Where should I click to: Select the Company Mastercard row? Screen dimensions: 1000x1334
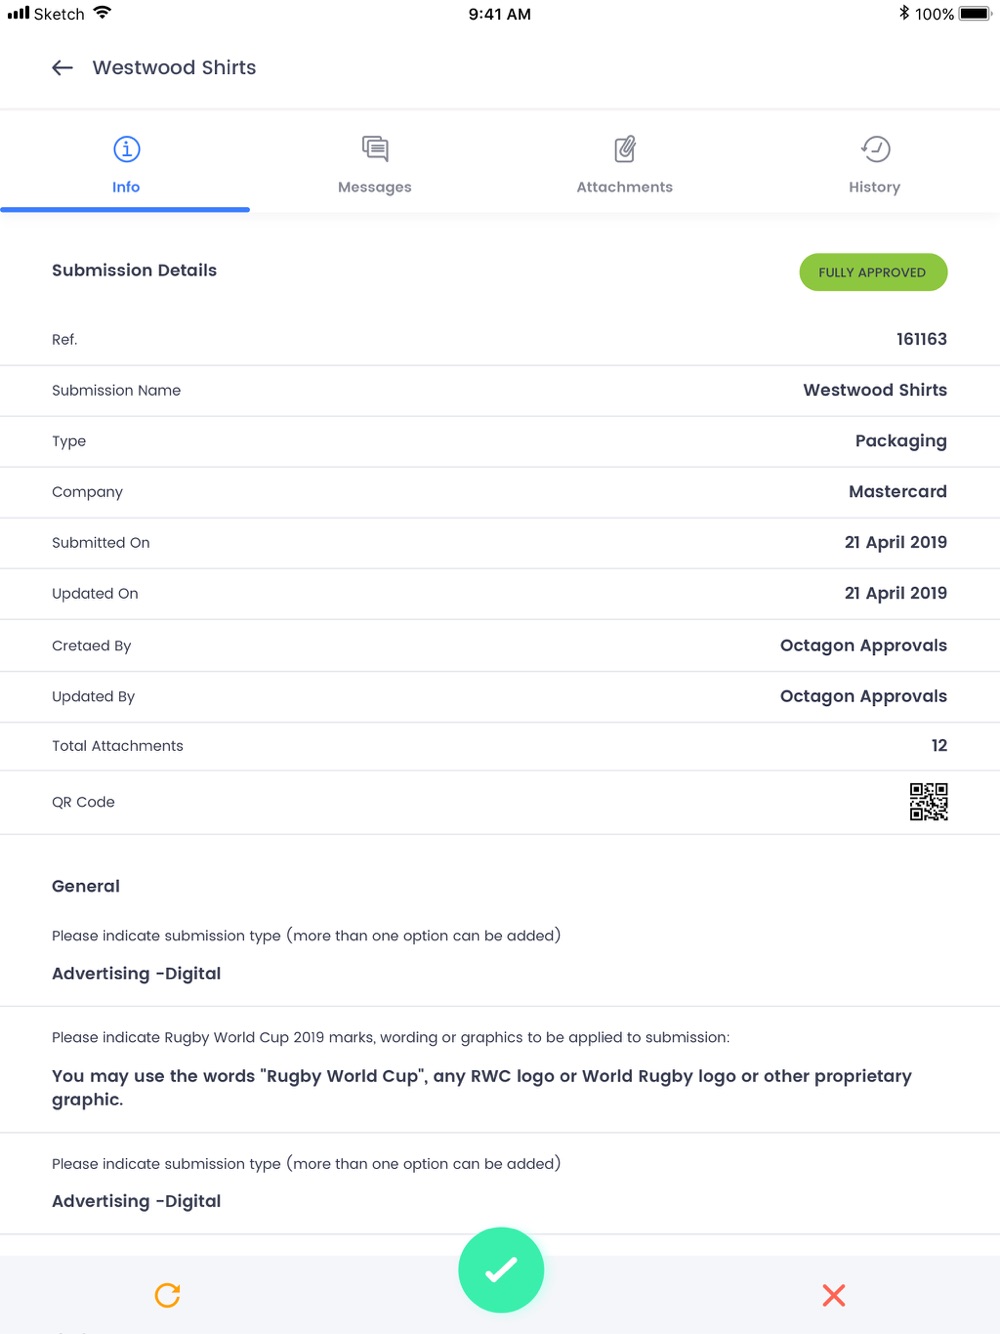pos(500,492)
